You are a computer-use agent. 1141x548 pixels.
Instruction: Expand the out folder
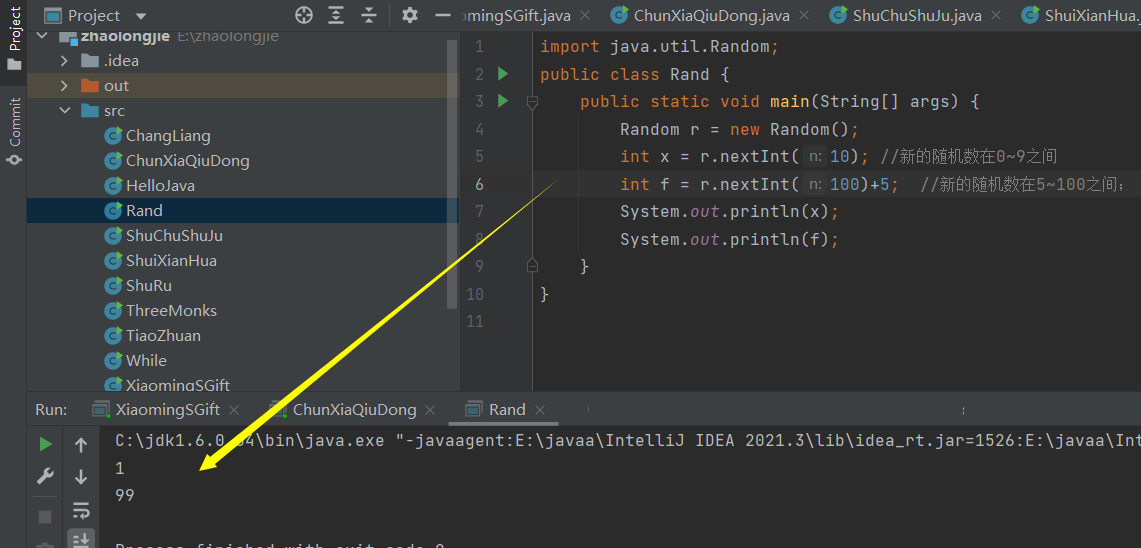coord(64,86)
